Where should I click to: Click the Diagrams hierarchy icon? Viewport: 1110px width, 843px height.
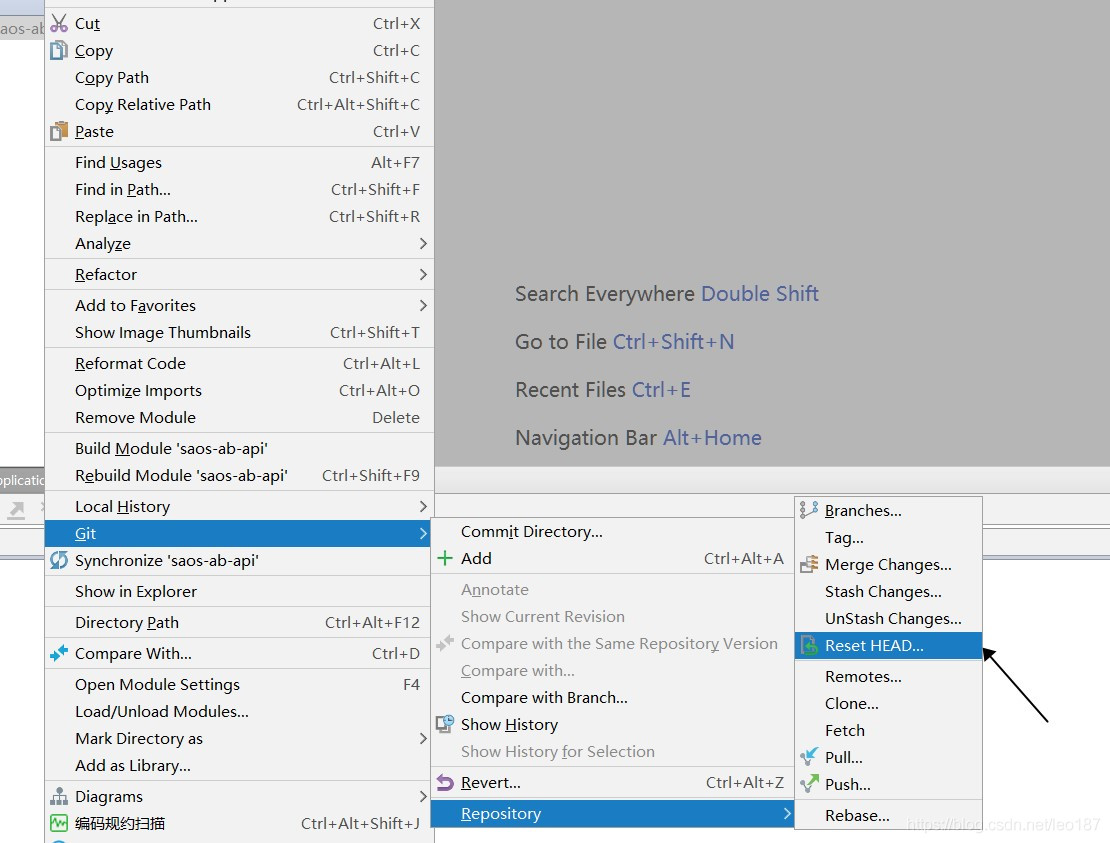click(59, 796)
